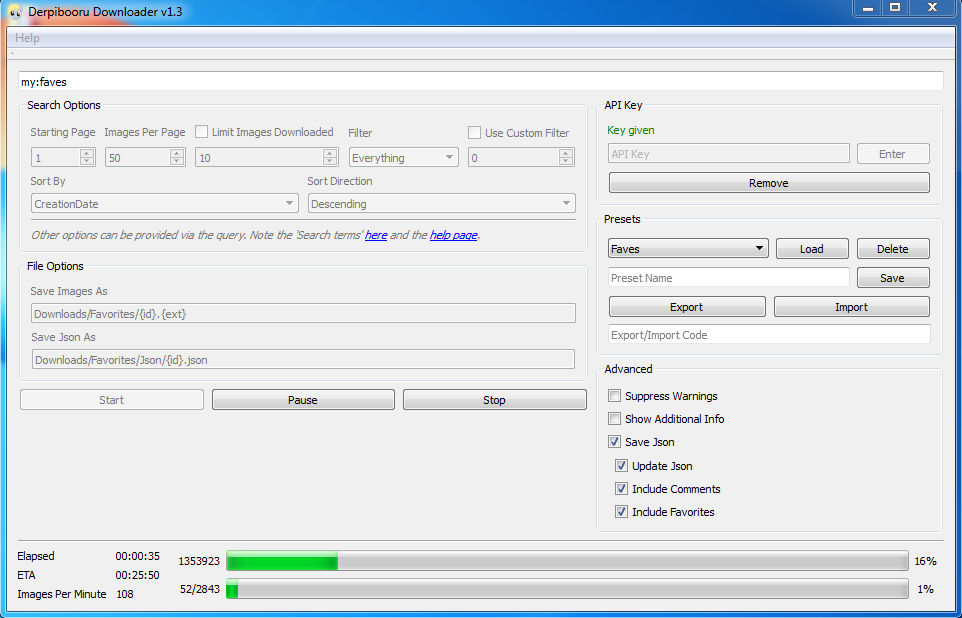The height and width of the screenshot is (618, 962).
Task: Enable Show Additional Info checkbox
Action: (614, 419)
